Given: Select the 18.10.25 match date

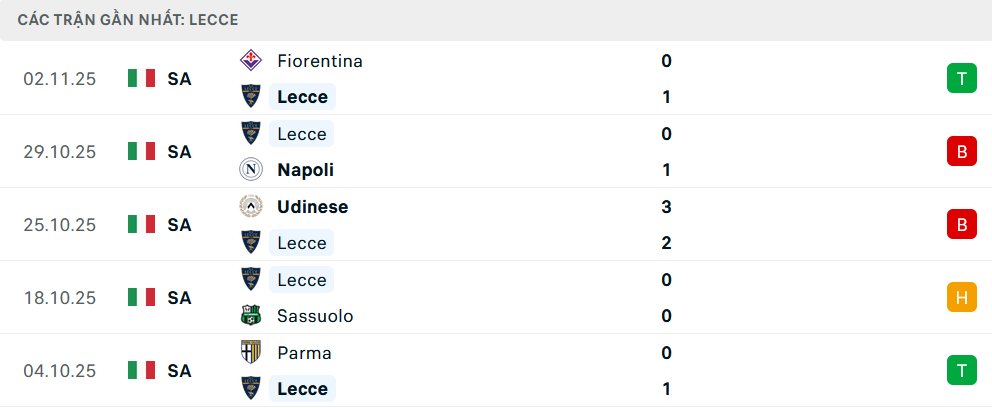Looking at the screenshot, I should (x=60, y=298).
